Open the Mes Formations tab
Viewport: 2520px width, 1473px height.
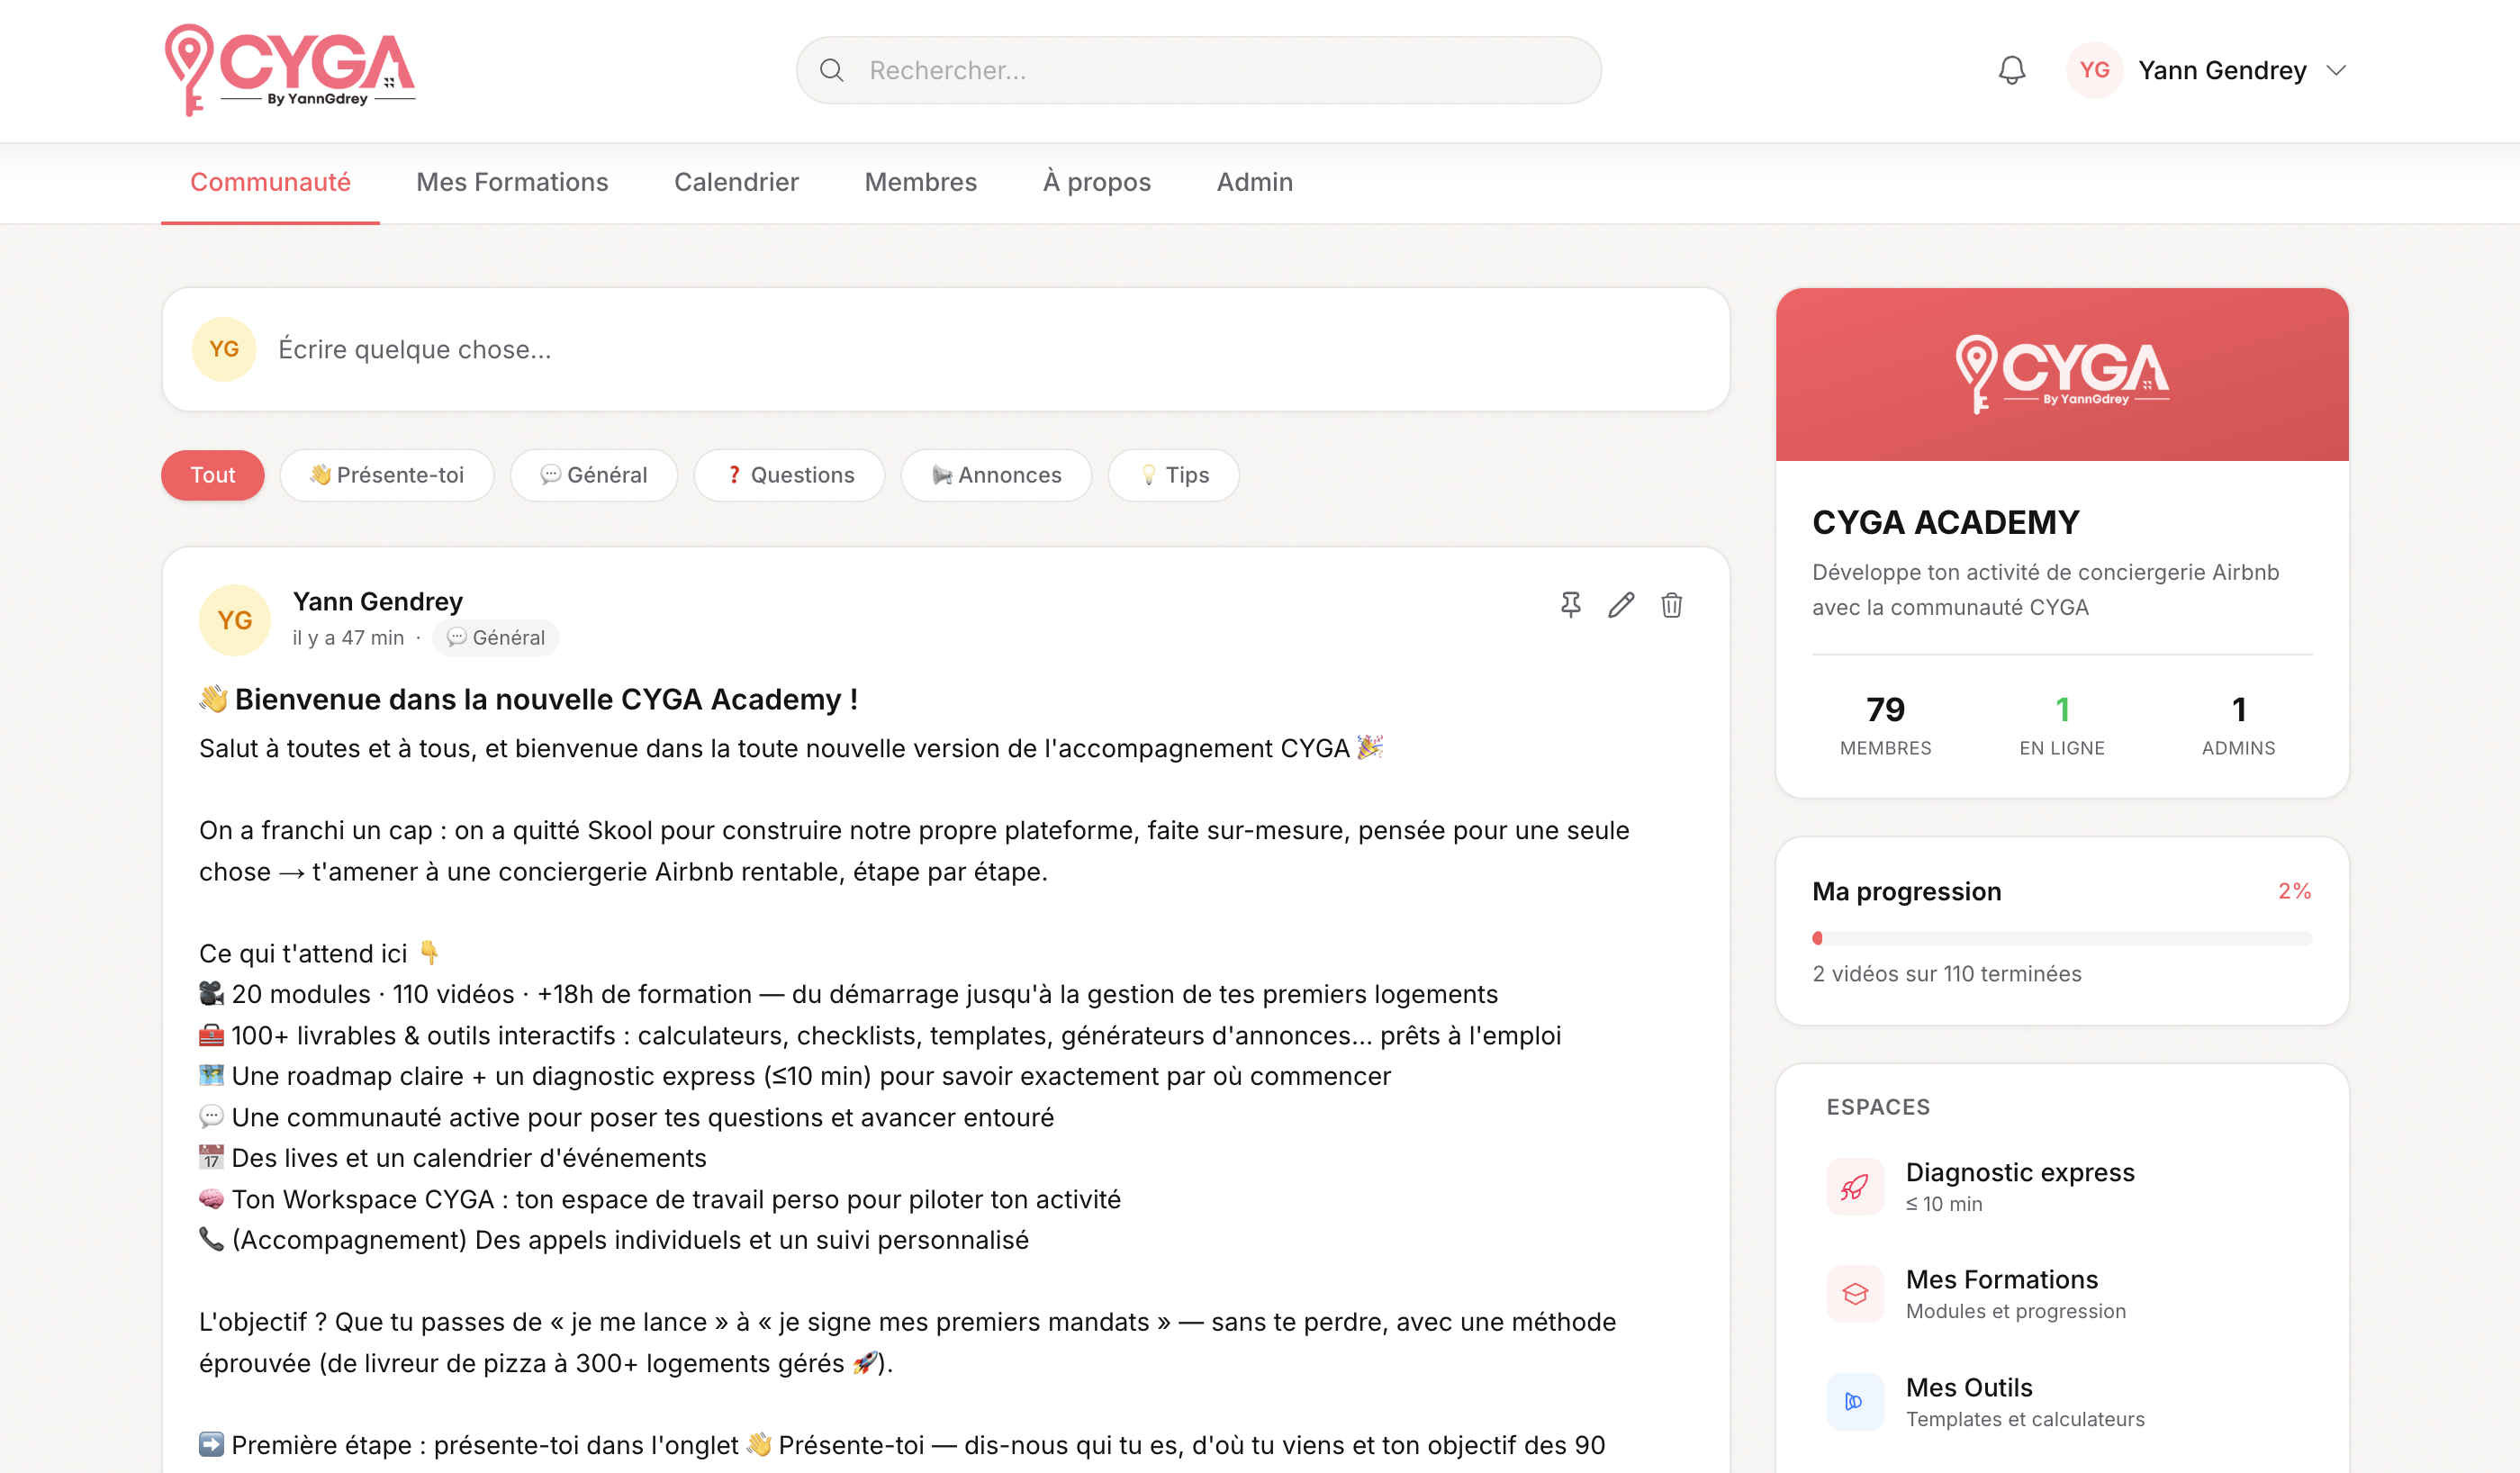pos(512,182)
